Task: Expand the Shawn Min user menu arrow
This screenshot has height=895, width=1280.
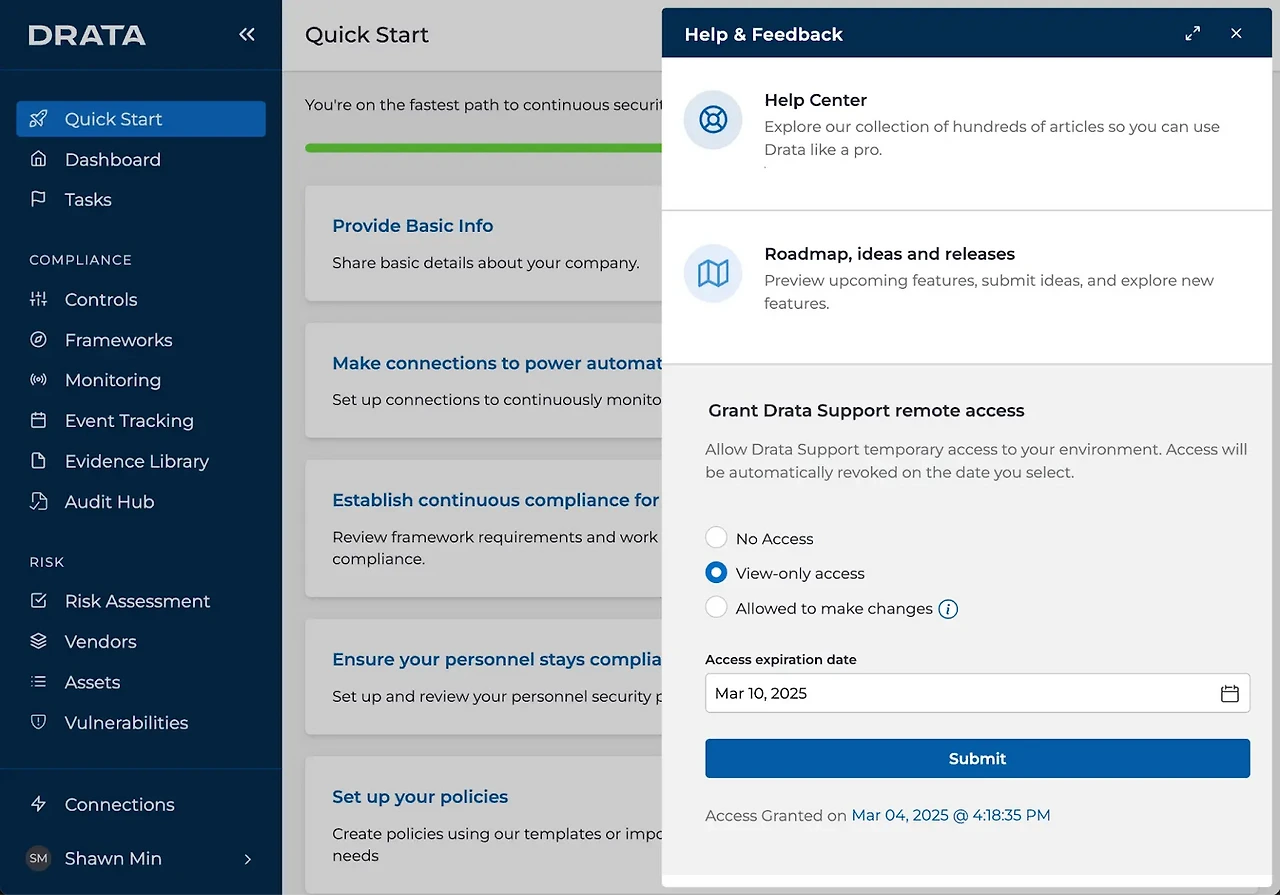Action: click(248, 859)
